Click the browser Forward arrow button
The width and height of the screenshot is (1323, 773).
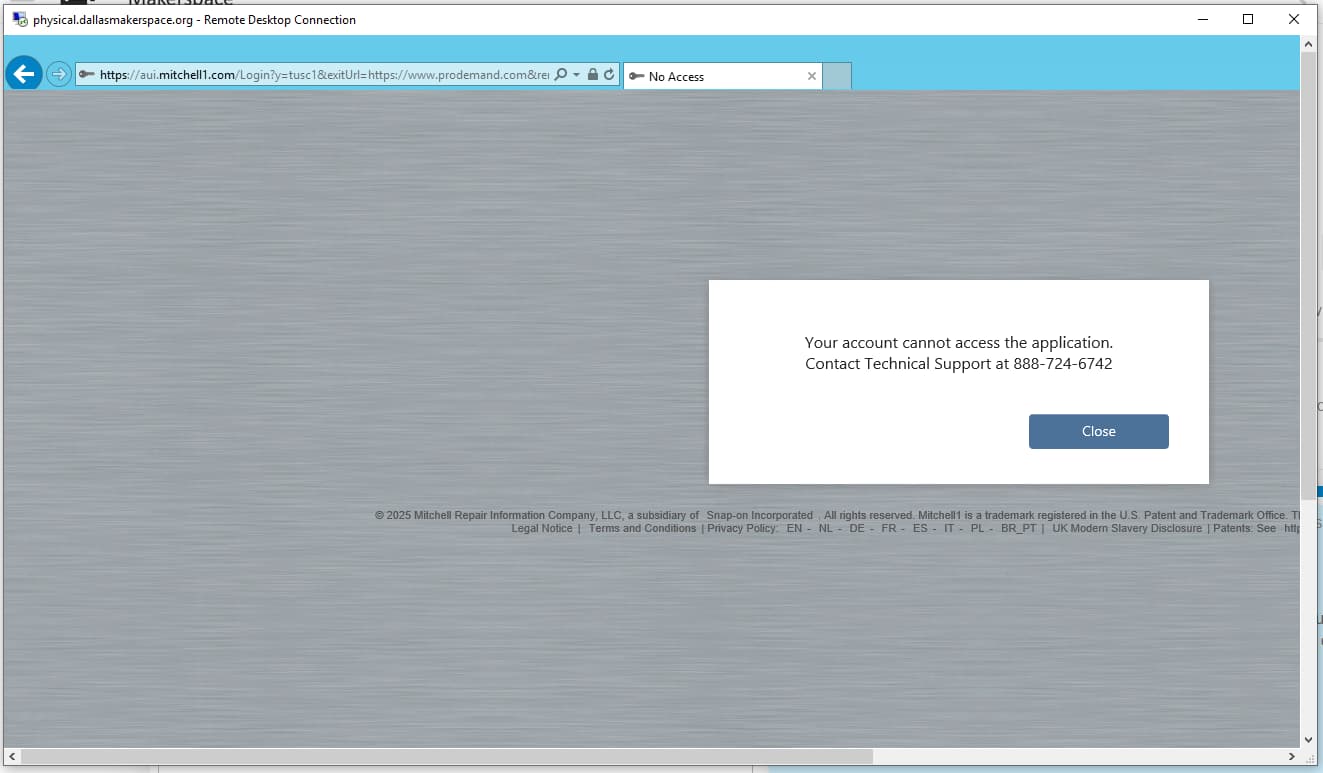[59, 75]
